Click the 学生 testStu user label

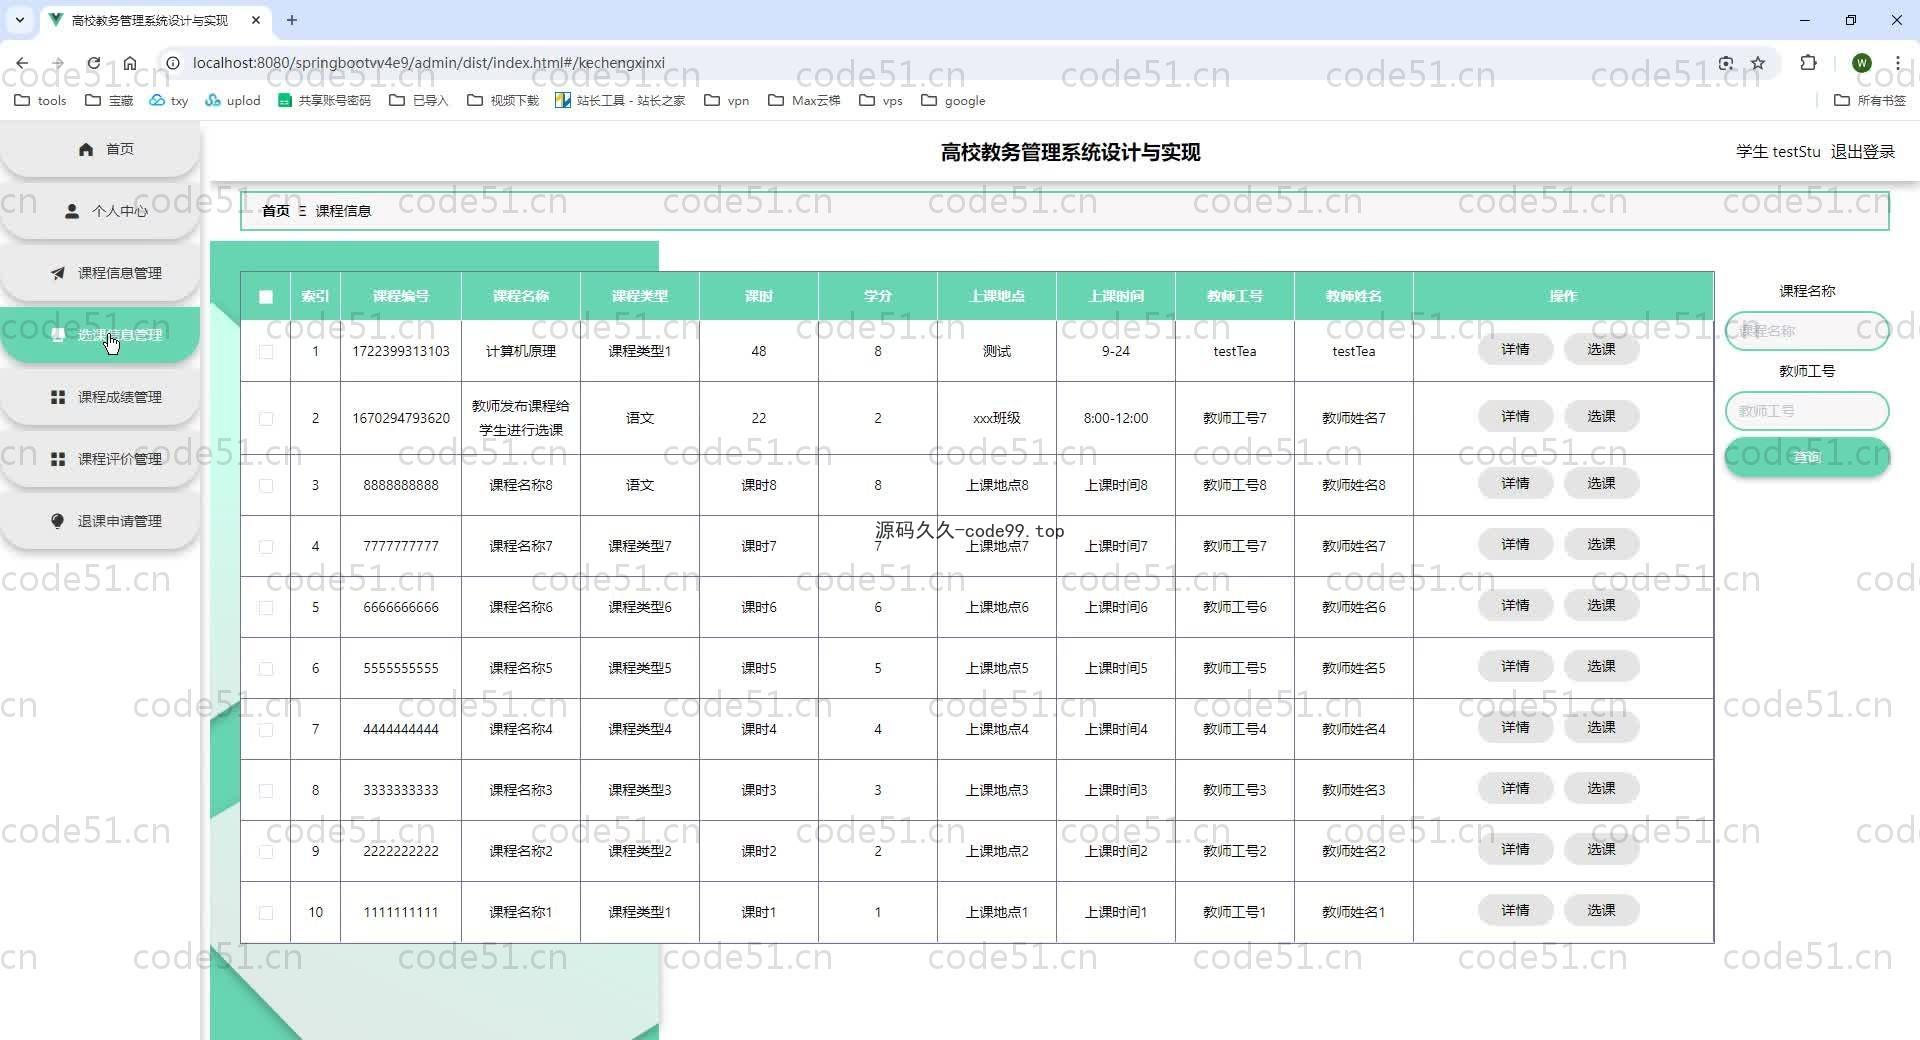(1778, 151)
